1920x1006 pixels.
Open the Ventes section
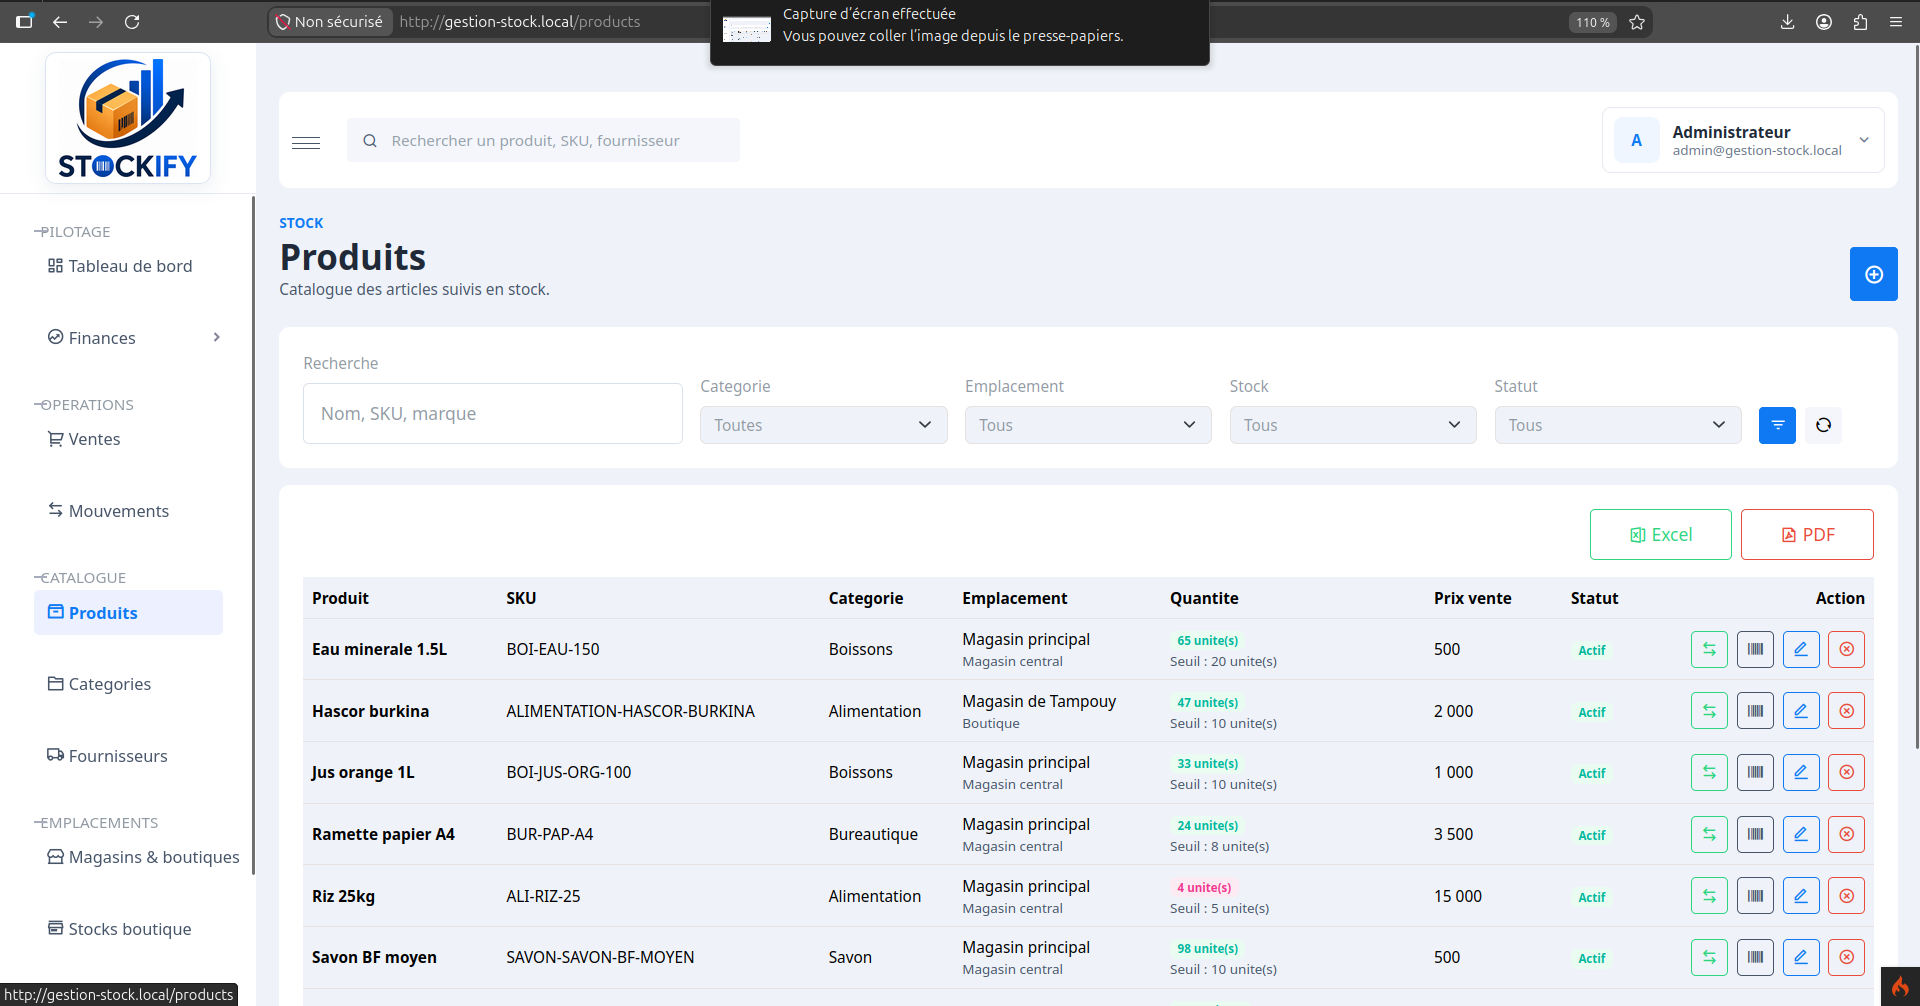tap(84, 439)
